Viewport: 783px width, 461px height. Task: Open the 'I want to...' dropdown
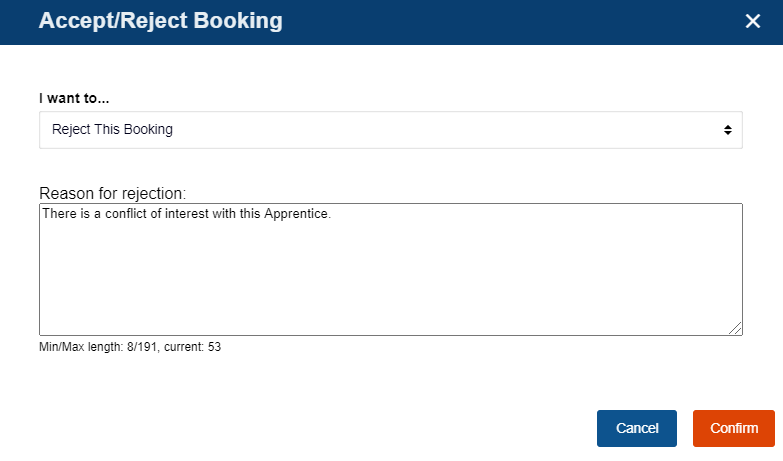pyautogui.click(x=390, y=130)
